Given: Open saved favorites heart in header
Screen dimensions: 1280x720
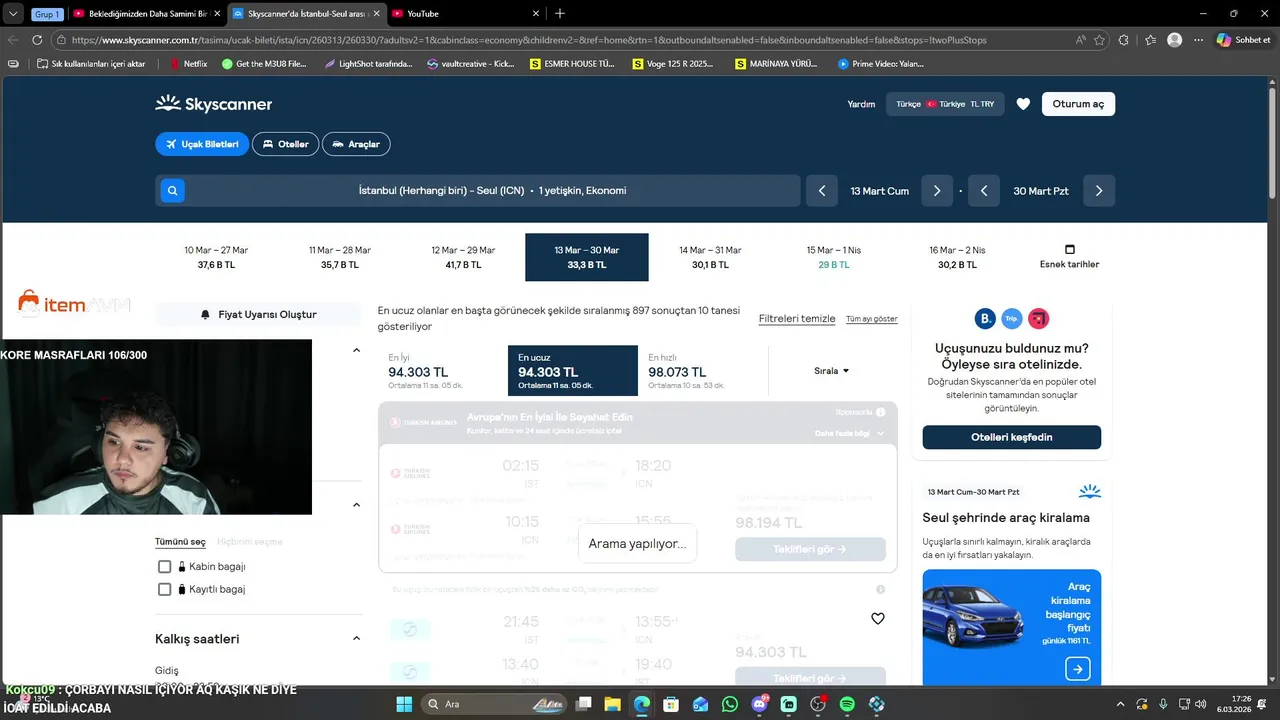Looking at the screenshot, I should point(1023,104).
